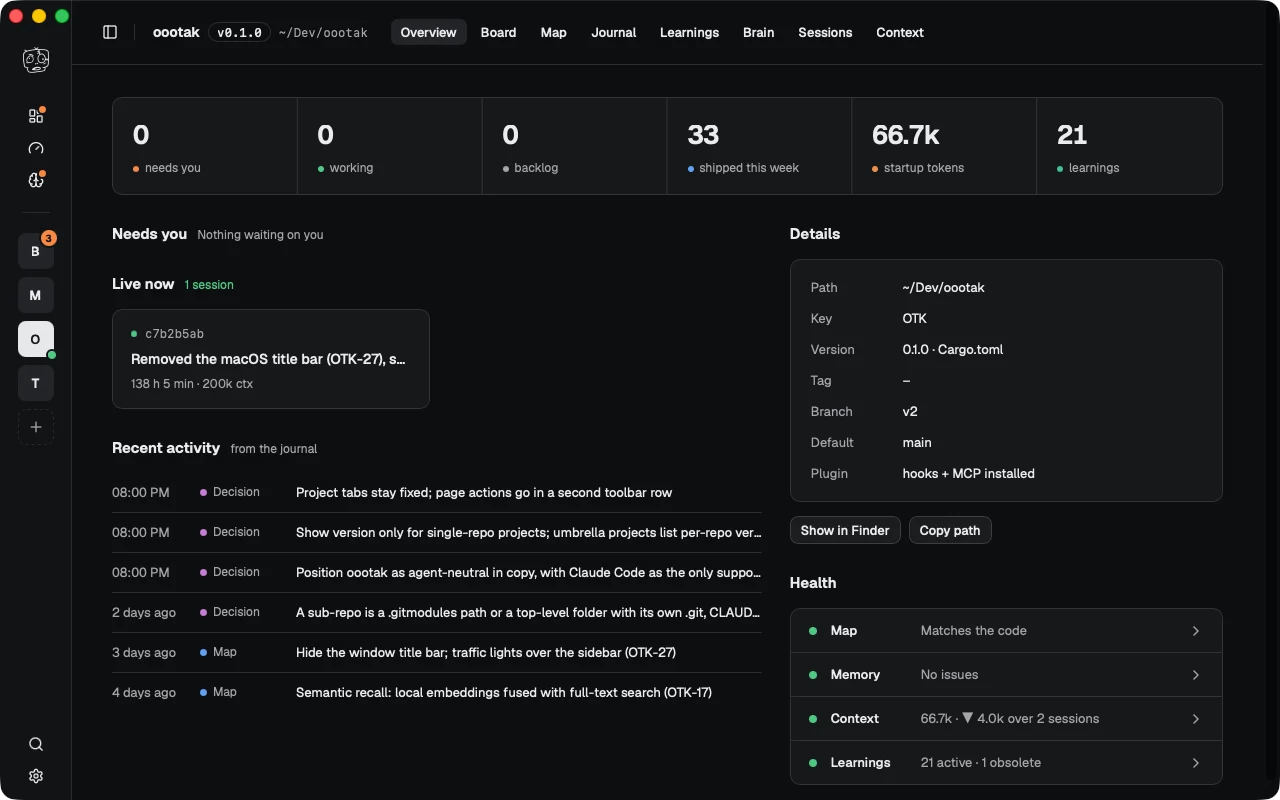Open the Journal tab
1280x800 pixels.
pyautogui.click(x=614, y=32)
